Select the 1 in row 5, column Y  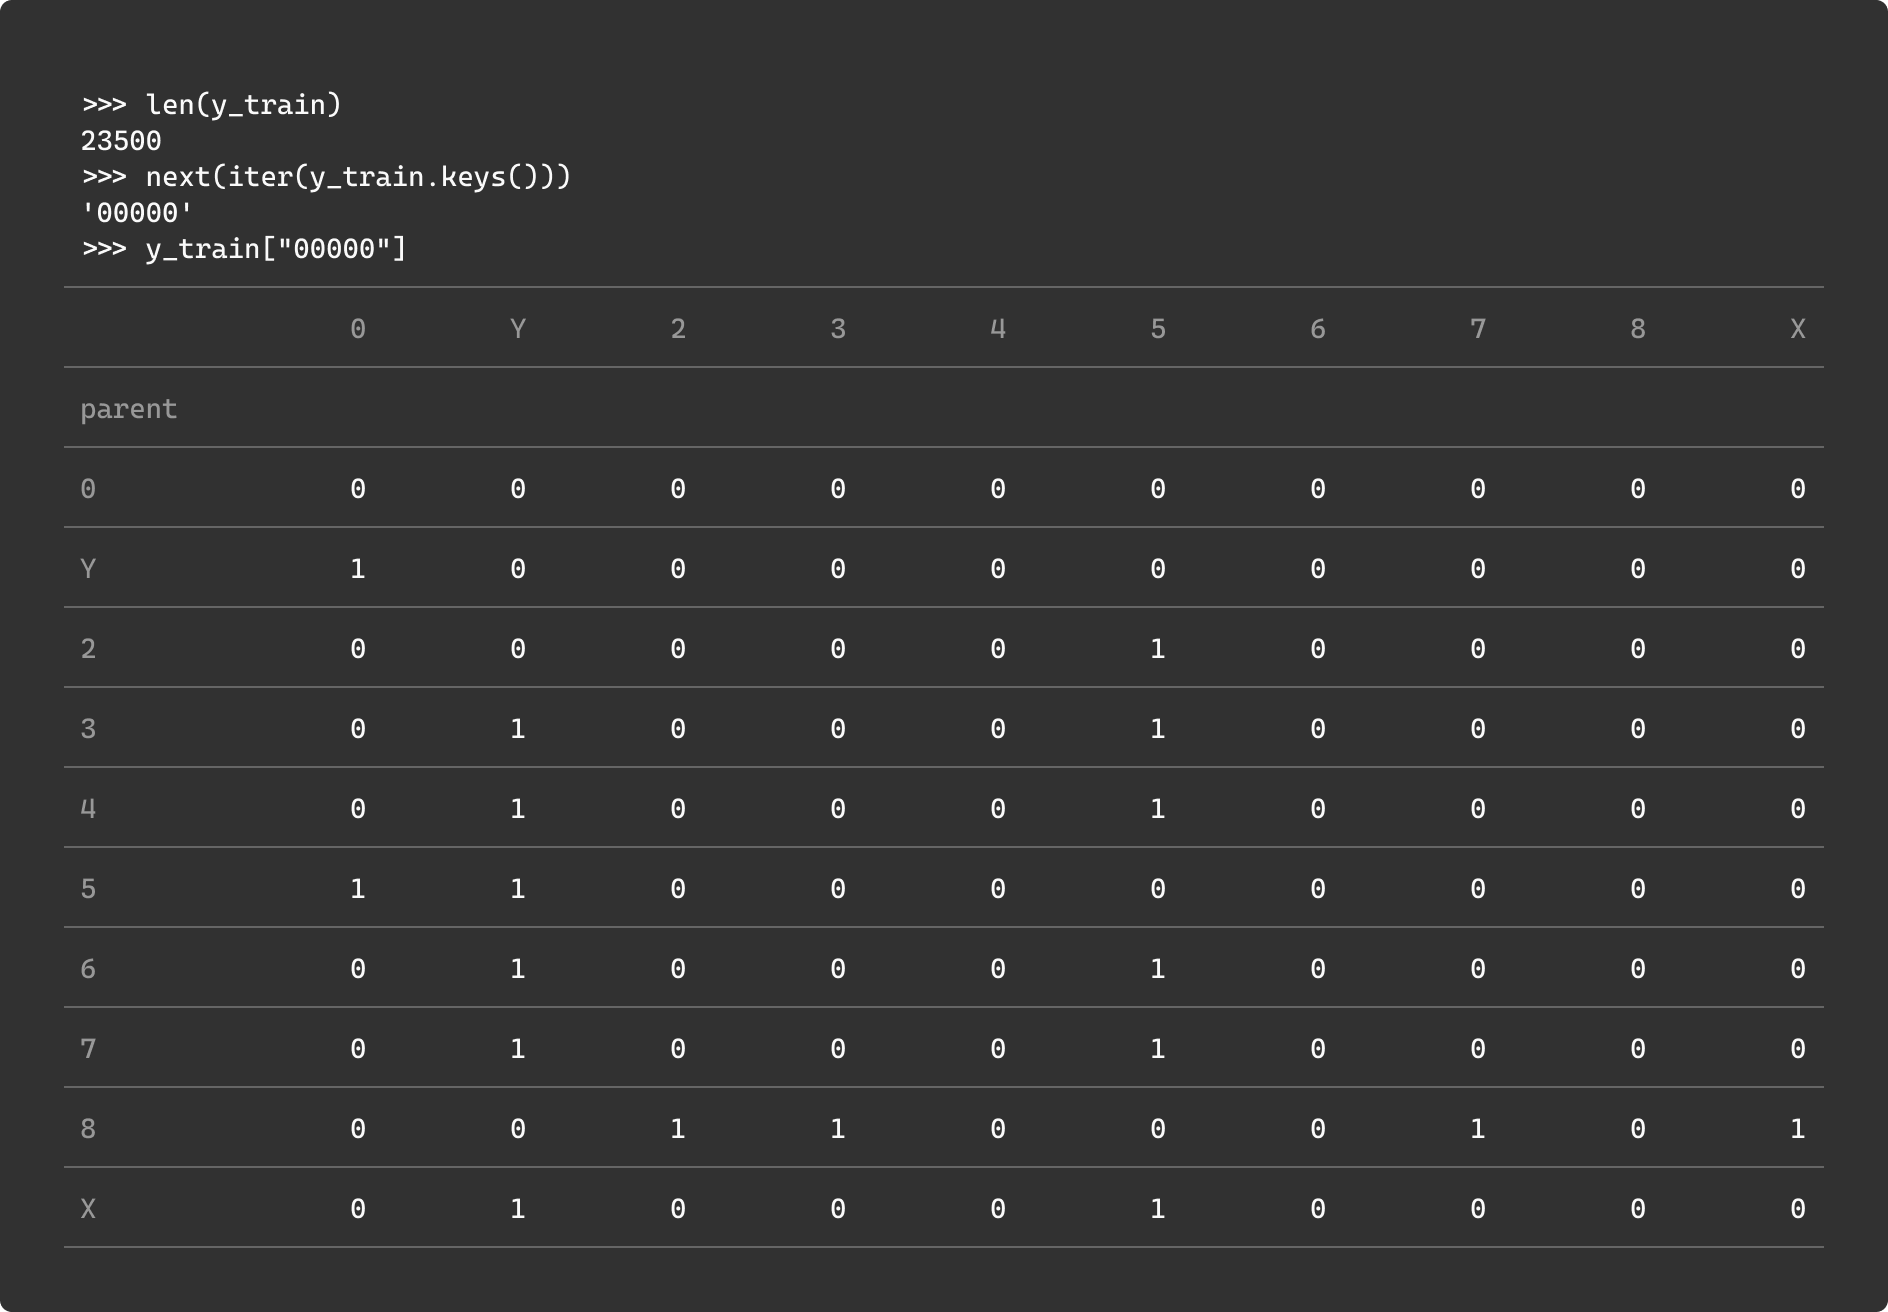point(518,889)
